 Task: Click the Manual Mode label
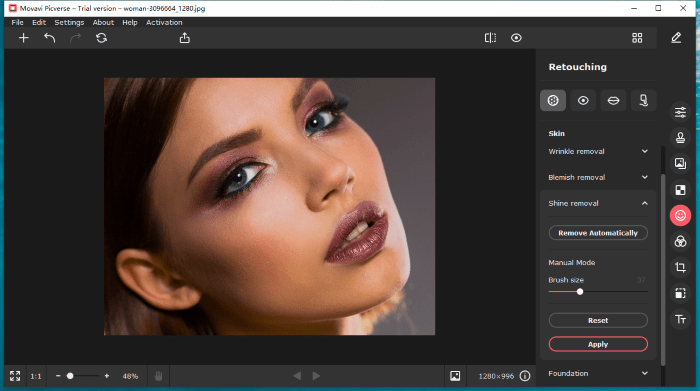[571, 262]
